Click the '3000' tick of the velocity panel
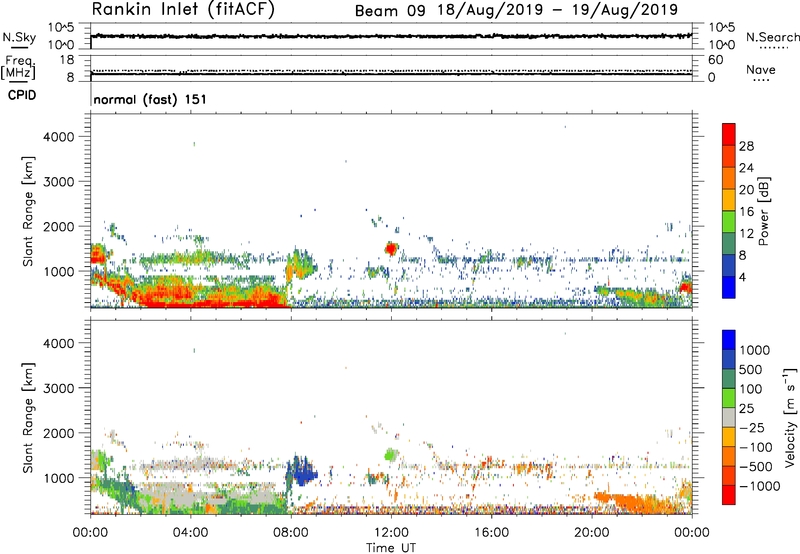 click(x=59, y=388)
